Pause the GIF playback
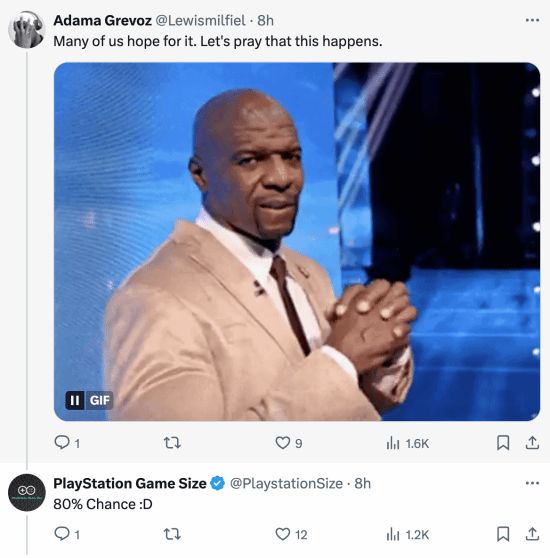 [75, 400]
